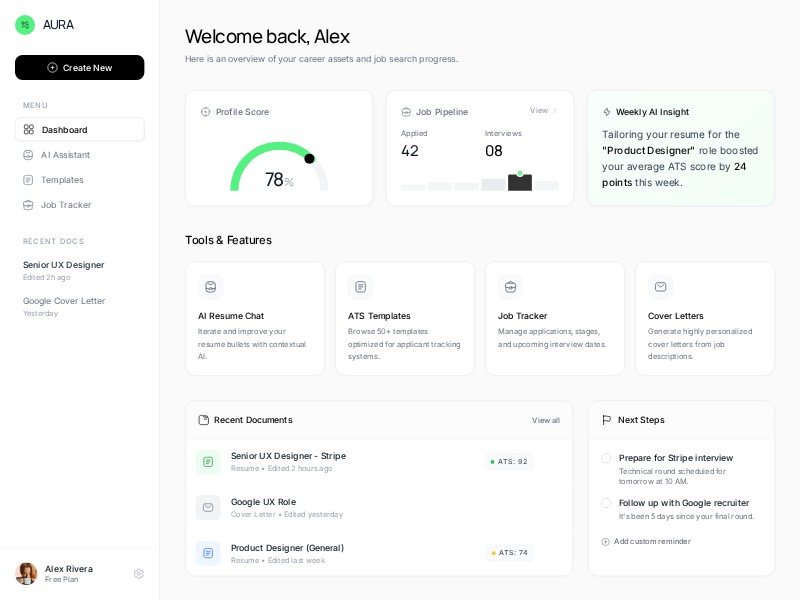
Task: Mark Follow up with Google recruiter done
Action: pos(606,503)
